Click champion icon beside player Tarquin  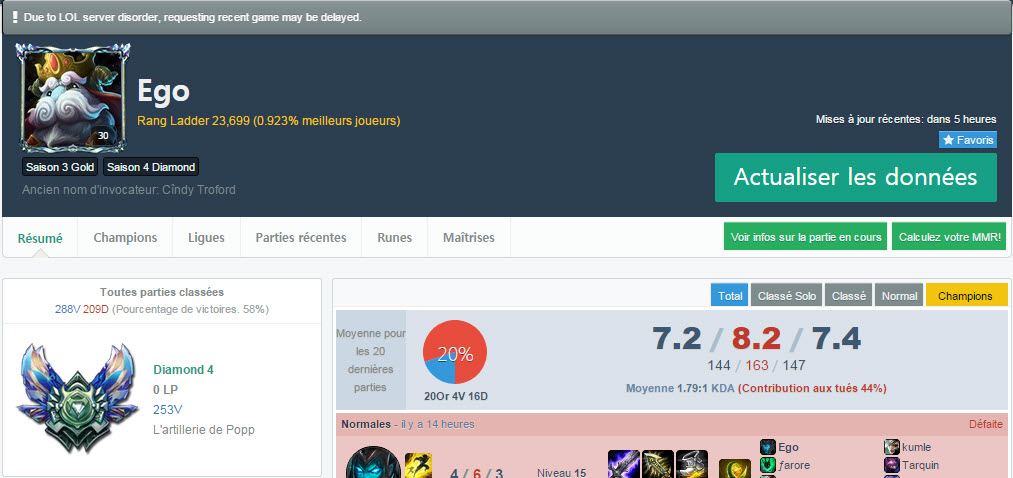[892, 465]
